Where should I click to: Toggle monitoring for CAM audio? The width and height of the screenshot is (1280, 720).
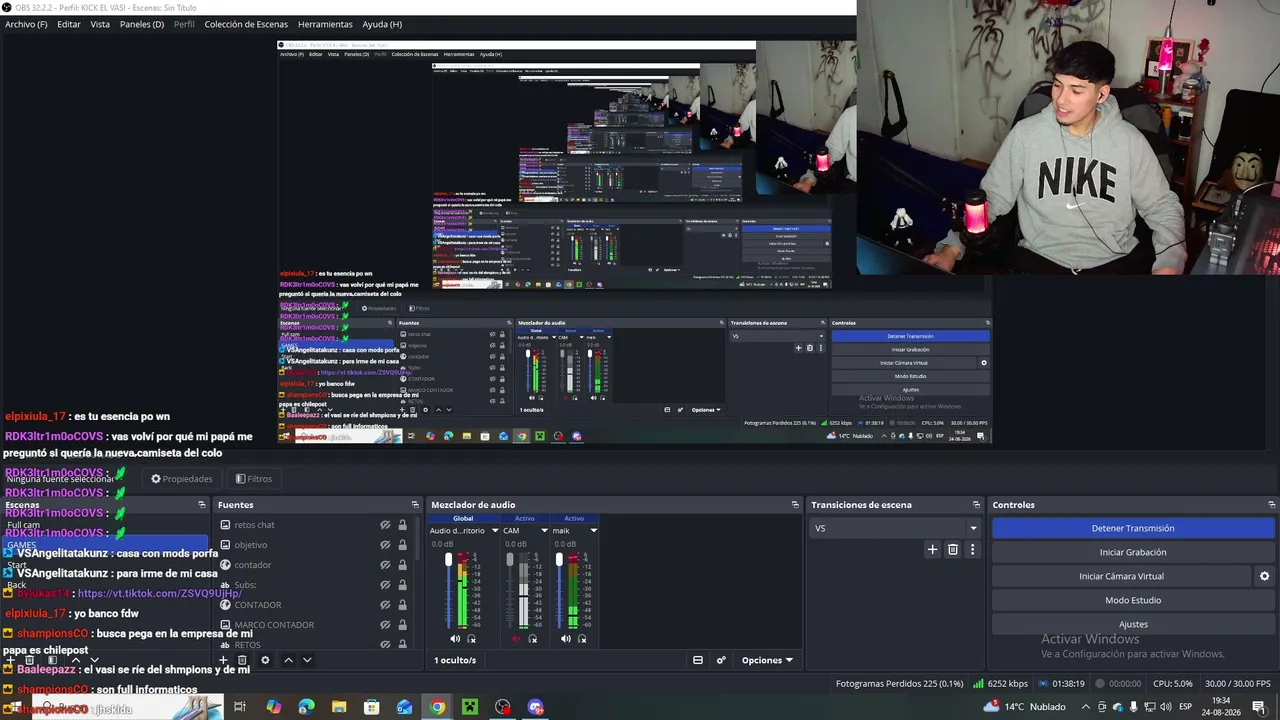coord(533,639)
